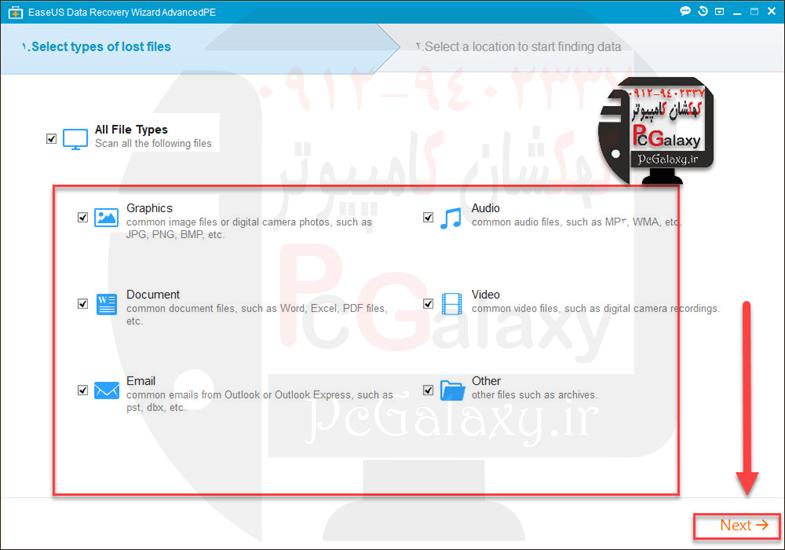
Task: Go to step 1 Select types of lost files
Action: 96,47
